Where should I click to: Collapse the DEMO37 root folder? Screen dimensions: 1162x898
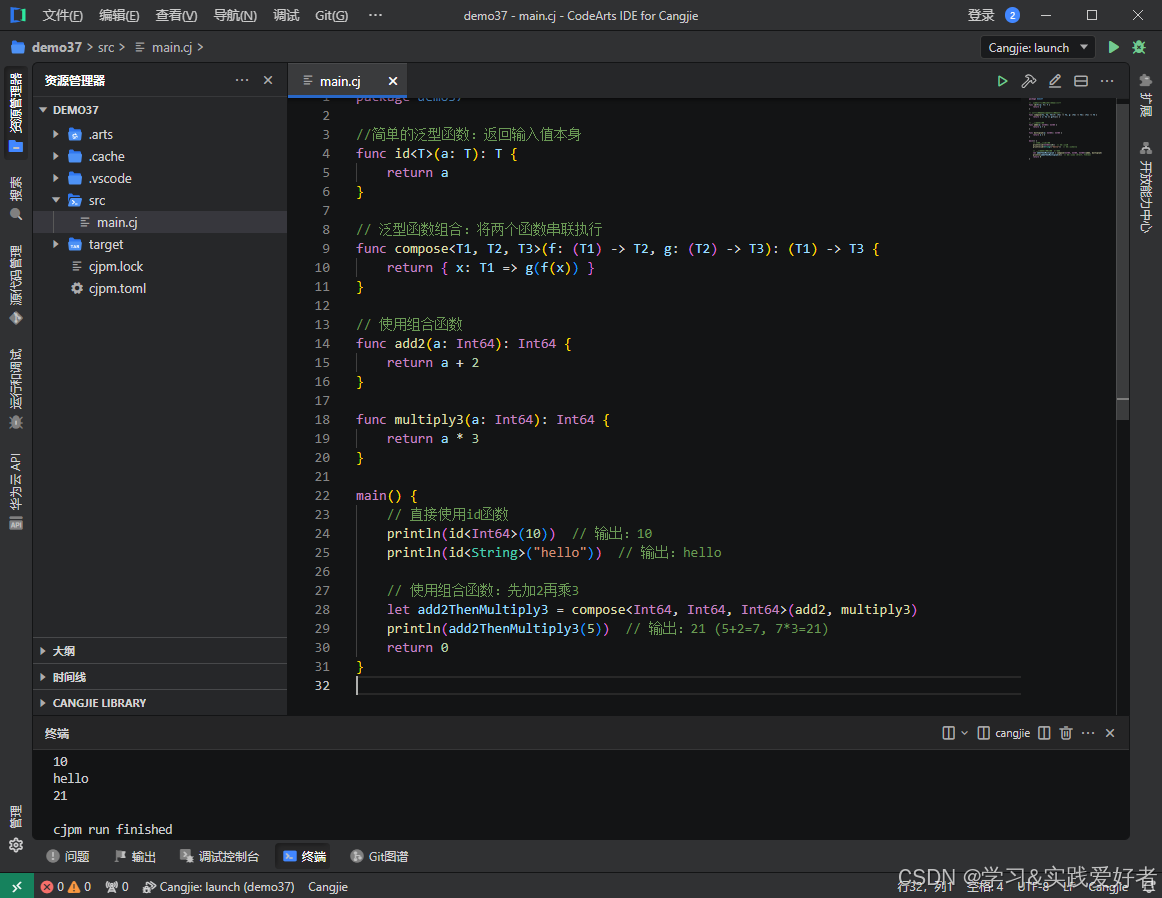coord(43,110)
